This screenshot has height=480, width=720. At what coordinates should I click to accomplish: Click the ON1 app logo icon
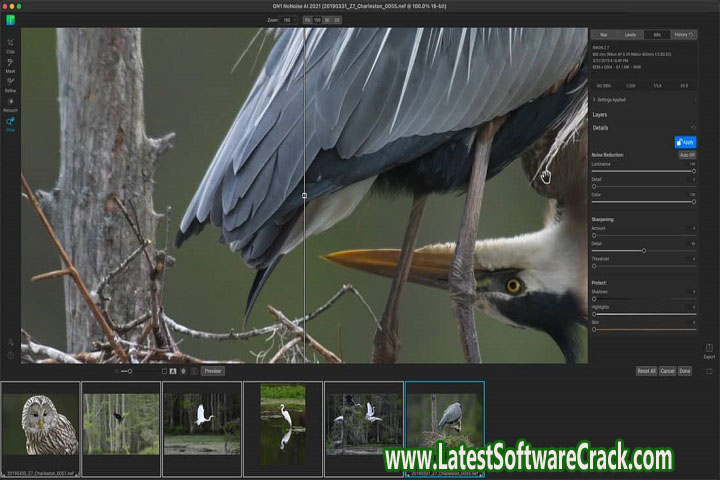click(11, 20)
